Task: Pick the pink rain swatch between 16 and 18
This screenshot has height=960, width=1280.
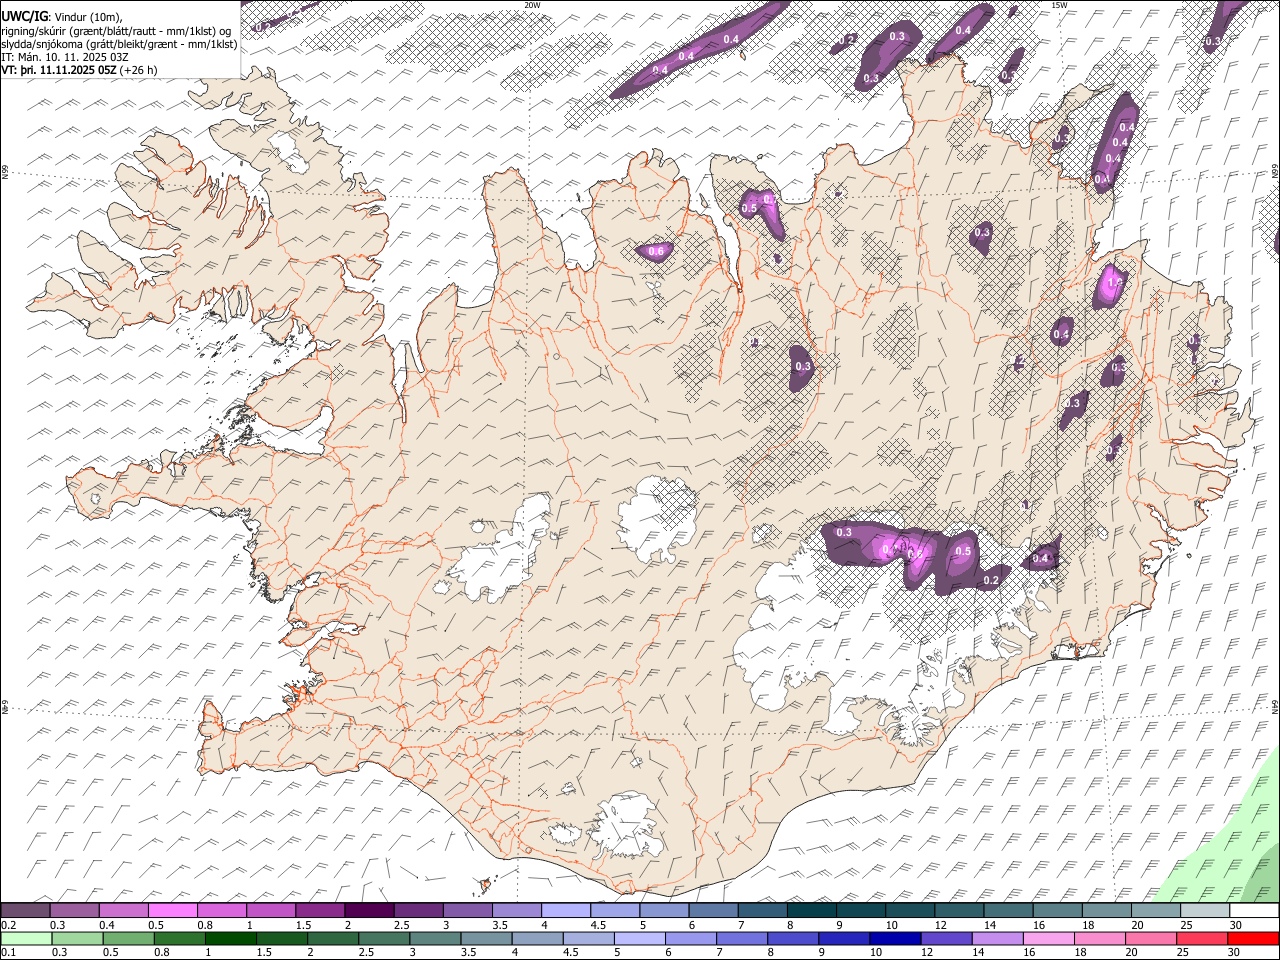Action: [x=1049, y=938]
